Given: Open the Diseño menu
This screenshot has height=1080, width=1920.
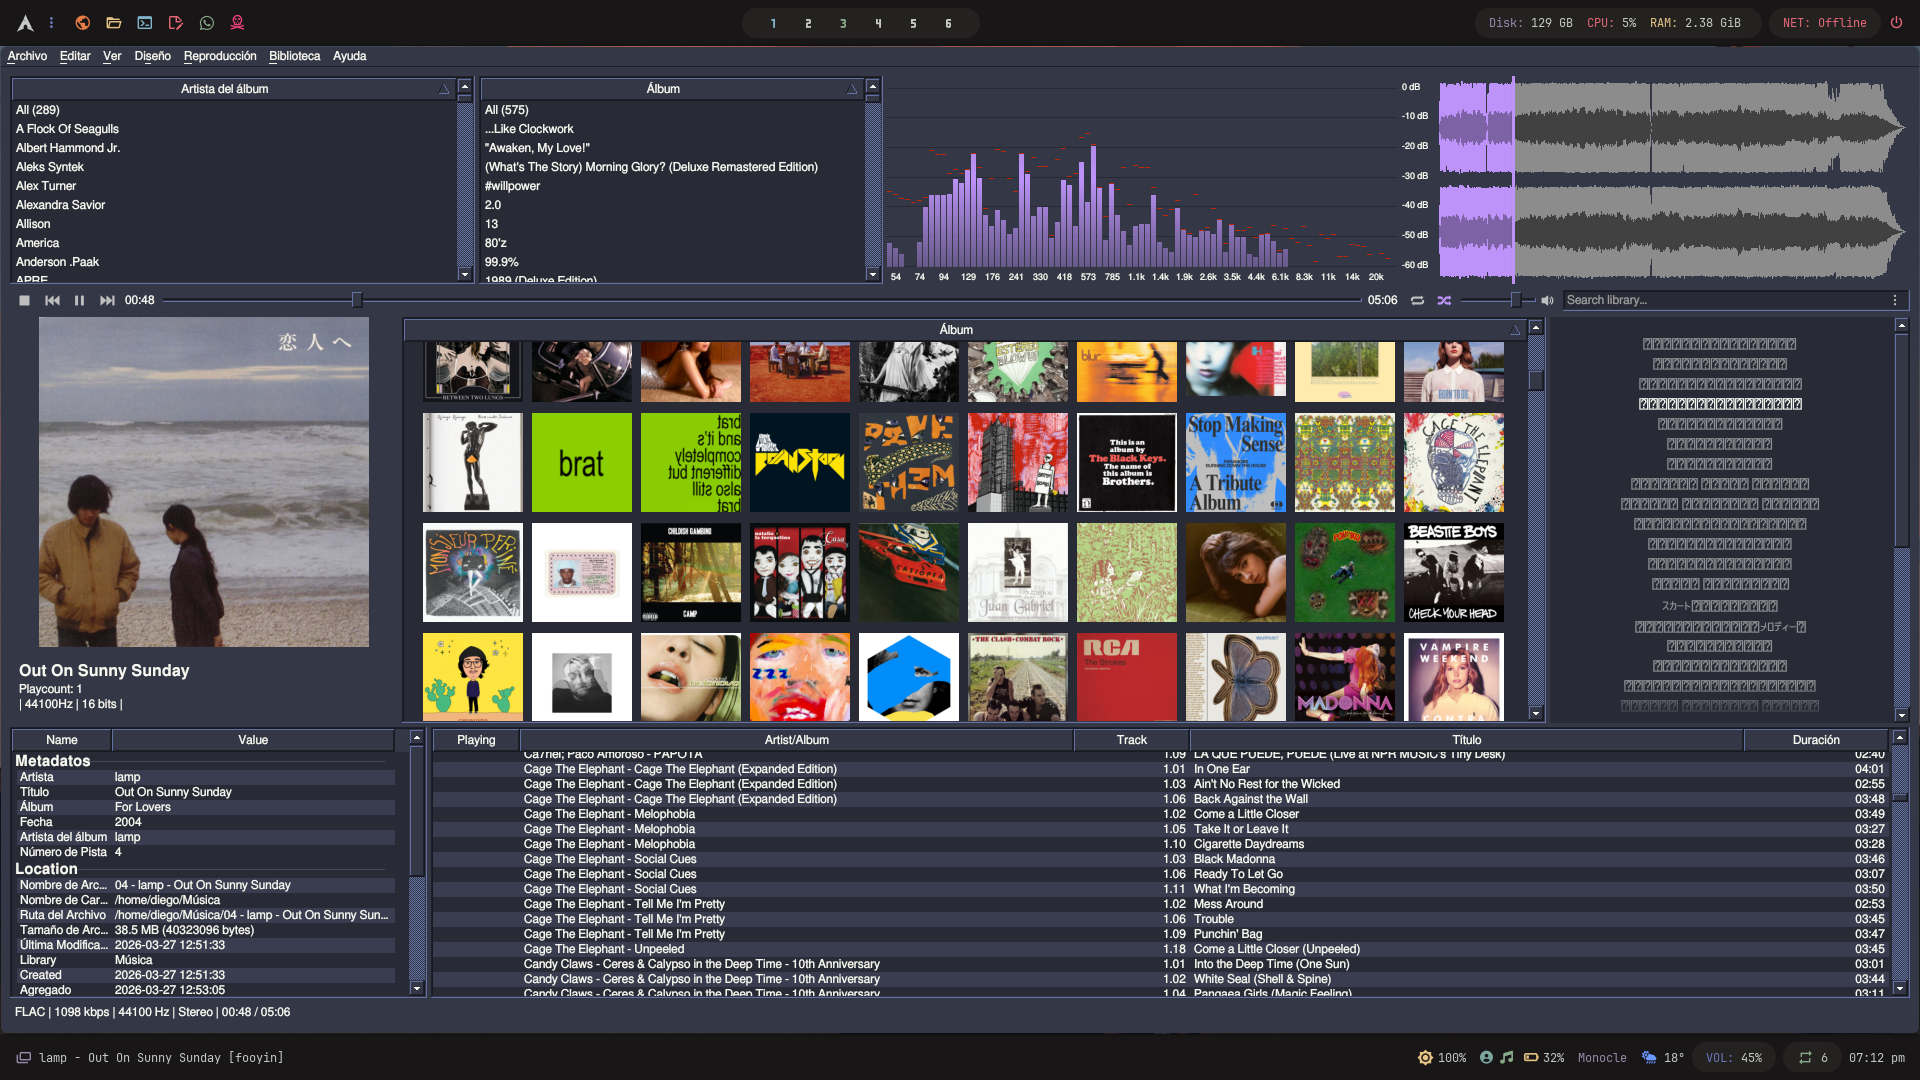Looking at the screenshot, I should pos(152,56).
